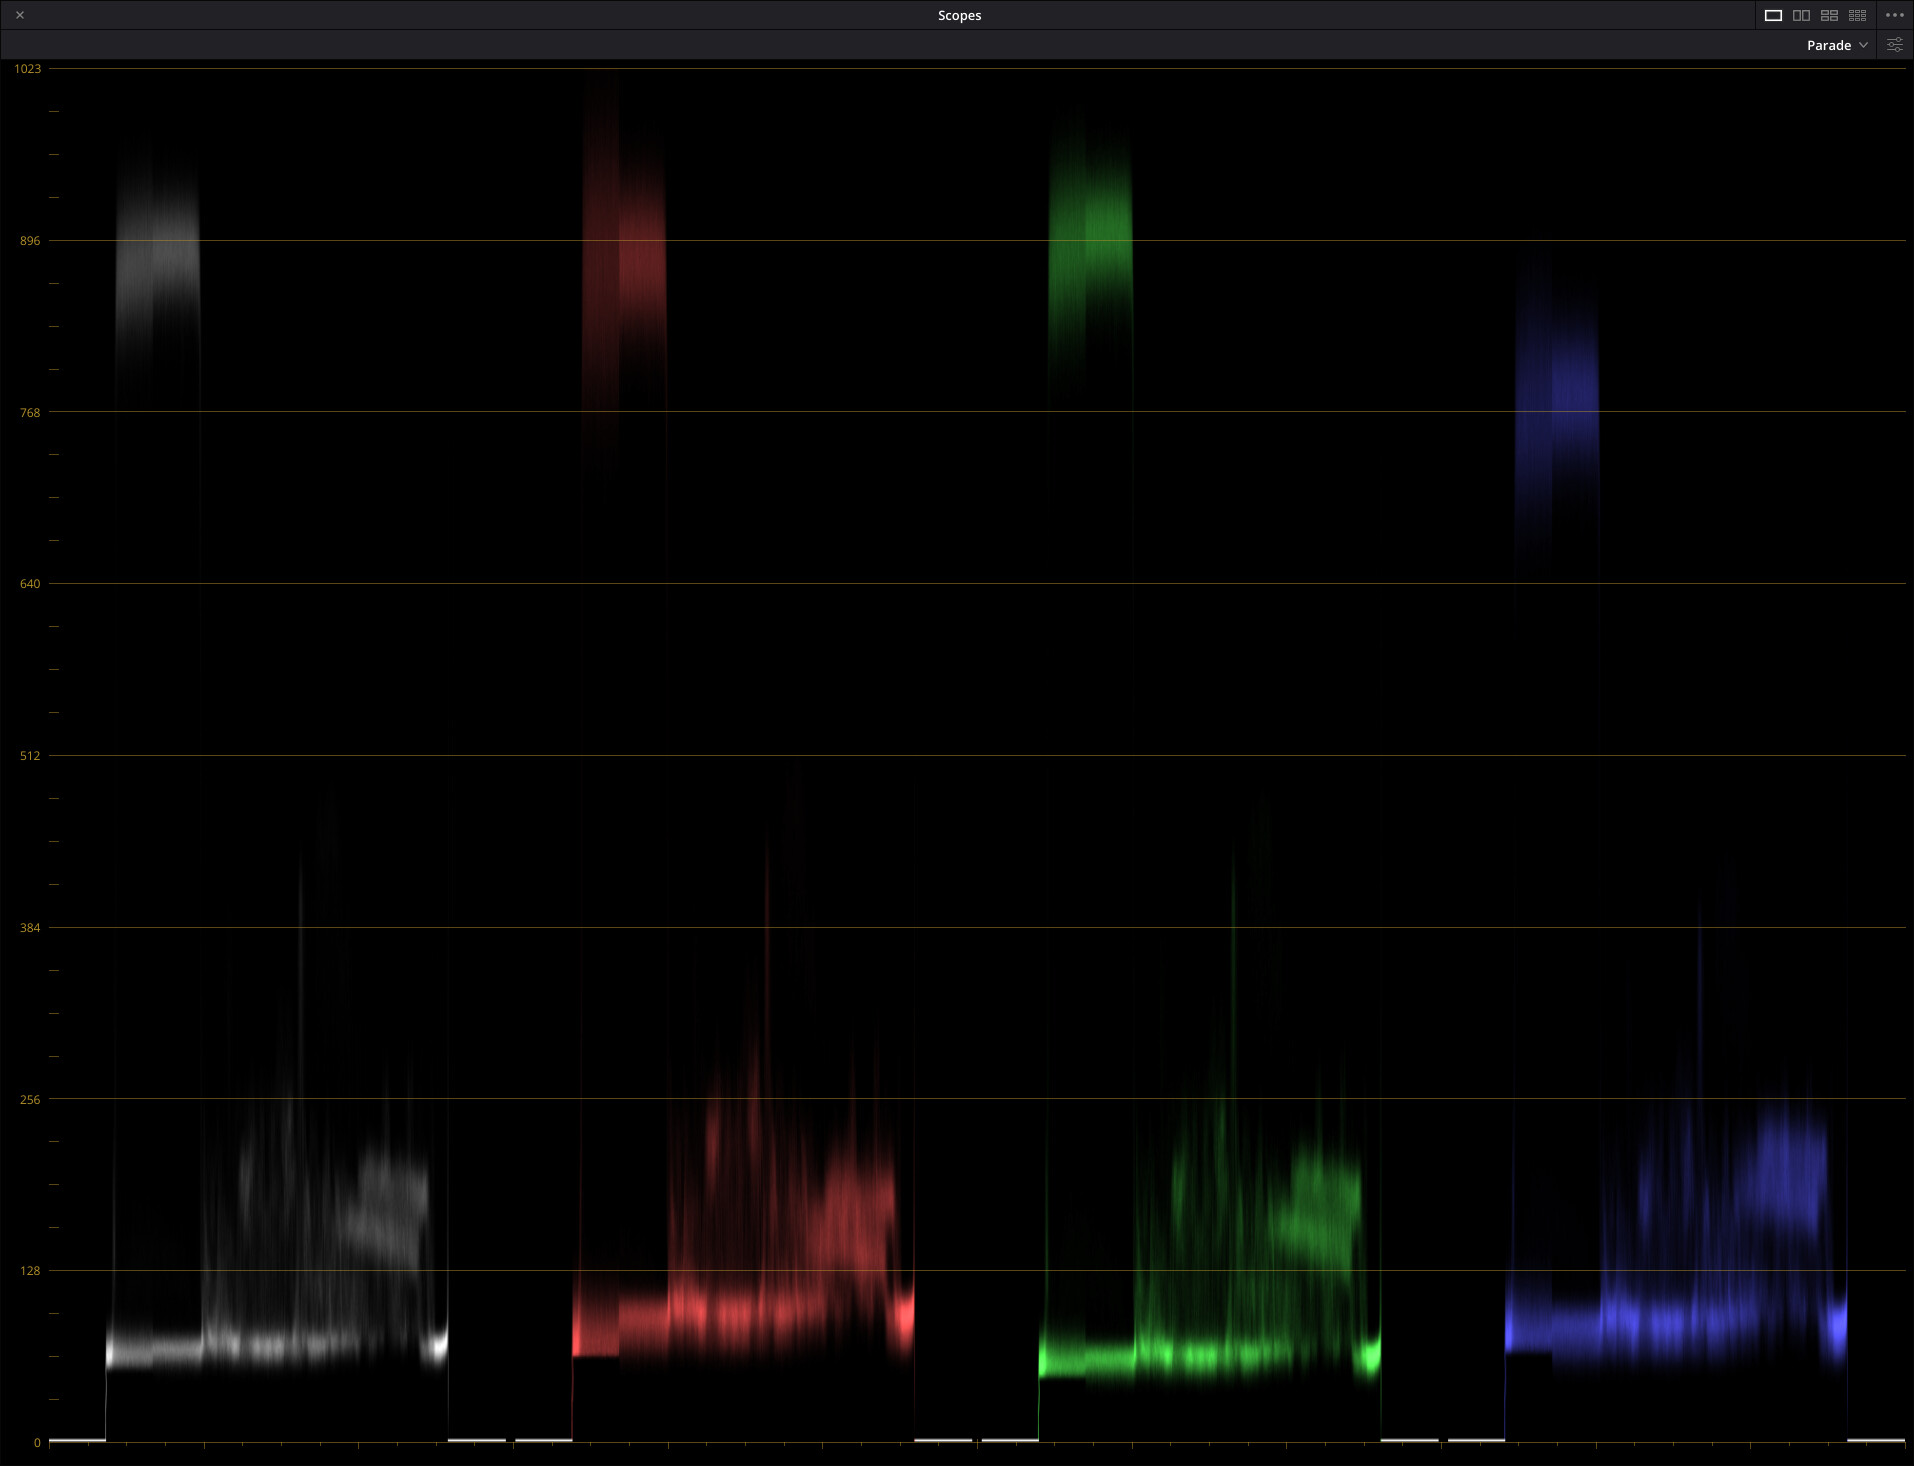This screenshot has height=1466, width=1914.
Task: Open the Parade scope settings sliders
Action: (x=1894, y=45)
